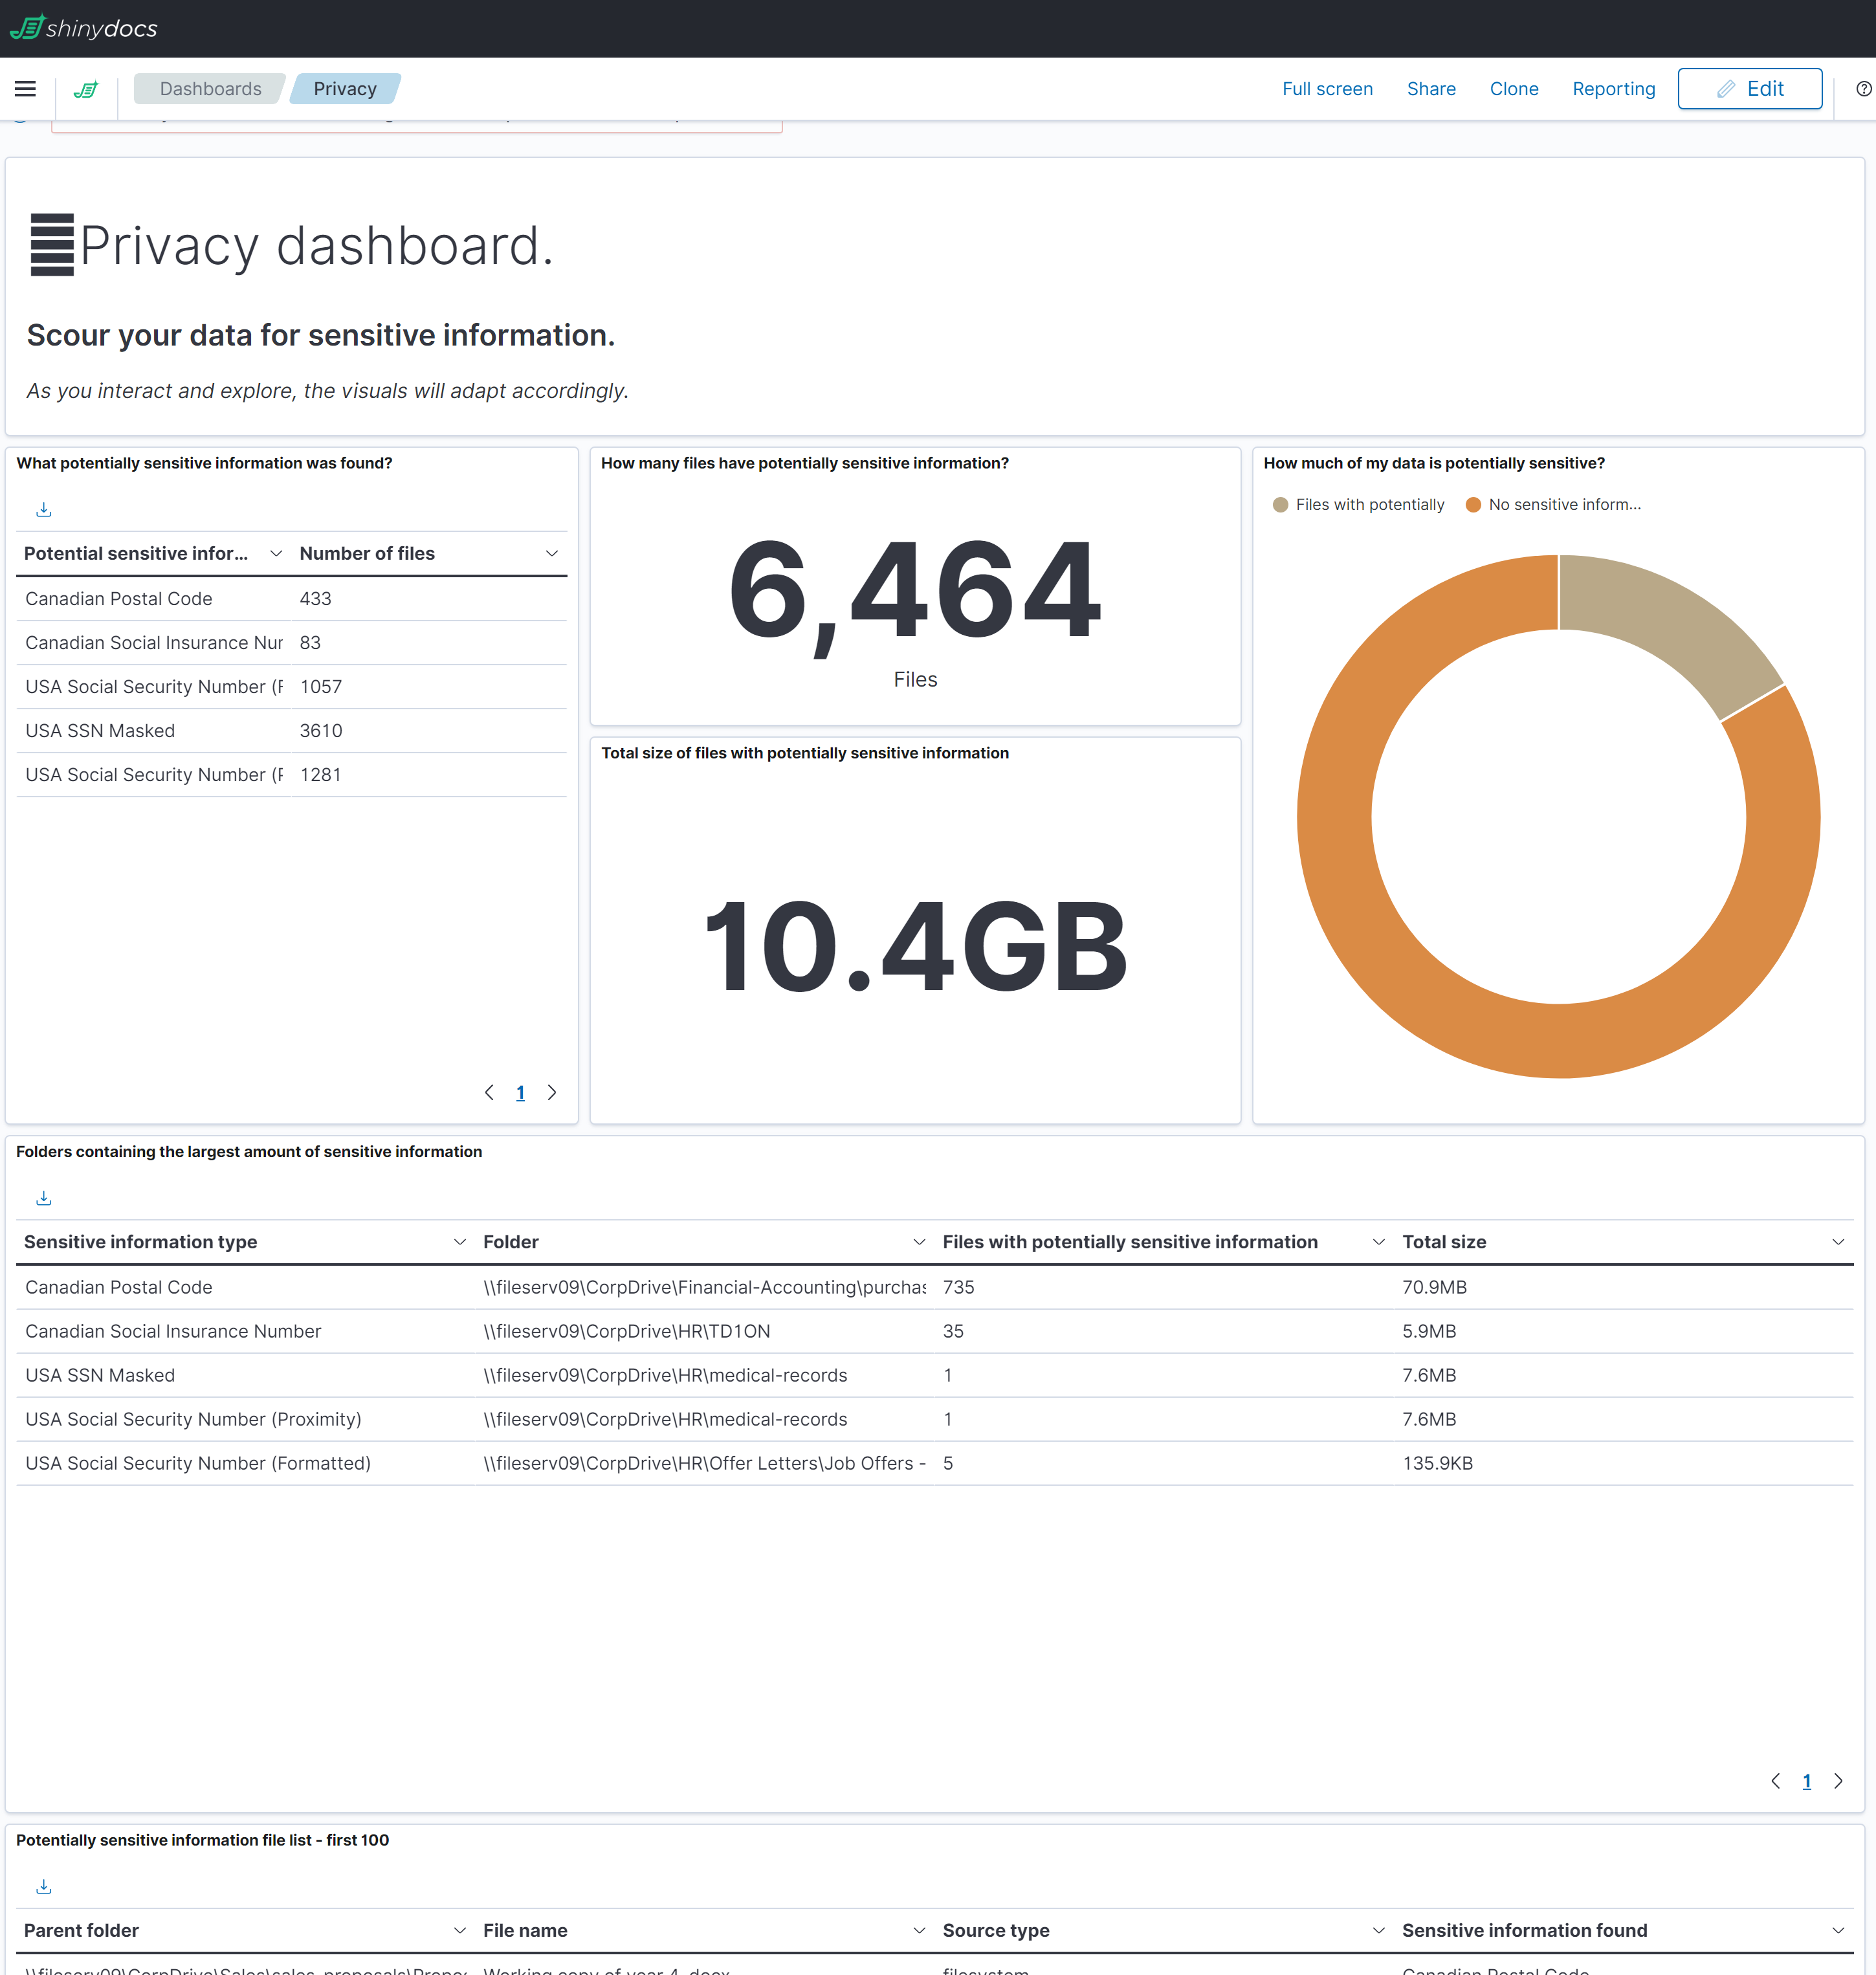The height and width of the screenshot is (1975, 1876).
Task: Open the 'Total size' column dropdown
Action: tap(1838, 1241)
